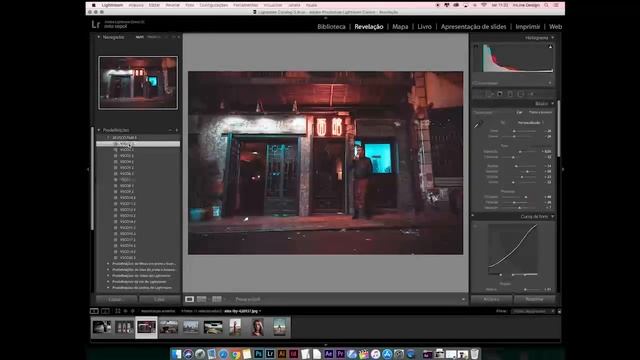Adjust the Exposição slider
Viewport: 640px width, 360px height.
coord(520,151)
